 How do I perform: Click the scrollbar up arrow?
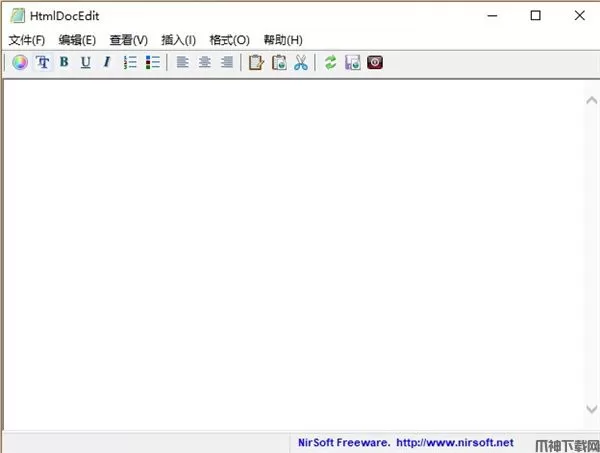coord(592,100)
